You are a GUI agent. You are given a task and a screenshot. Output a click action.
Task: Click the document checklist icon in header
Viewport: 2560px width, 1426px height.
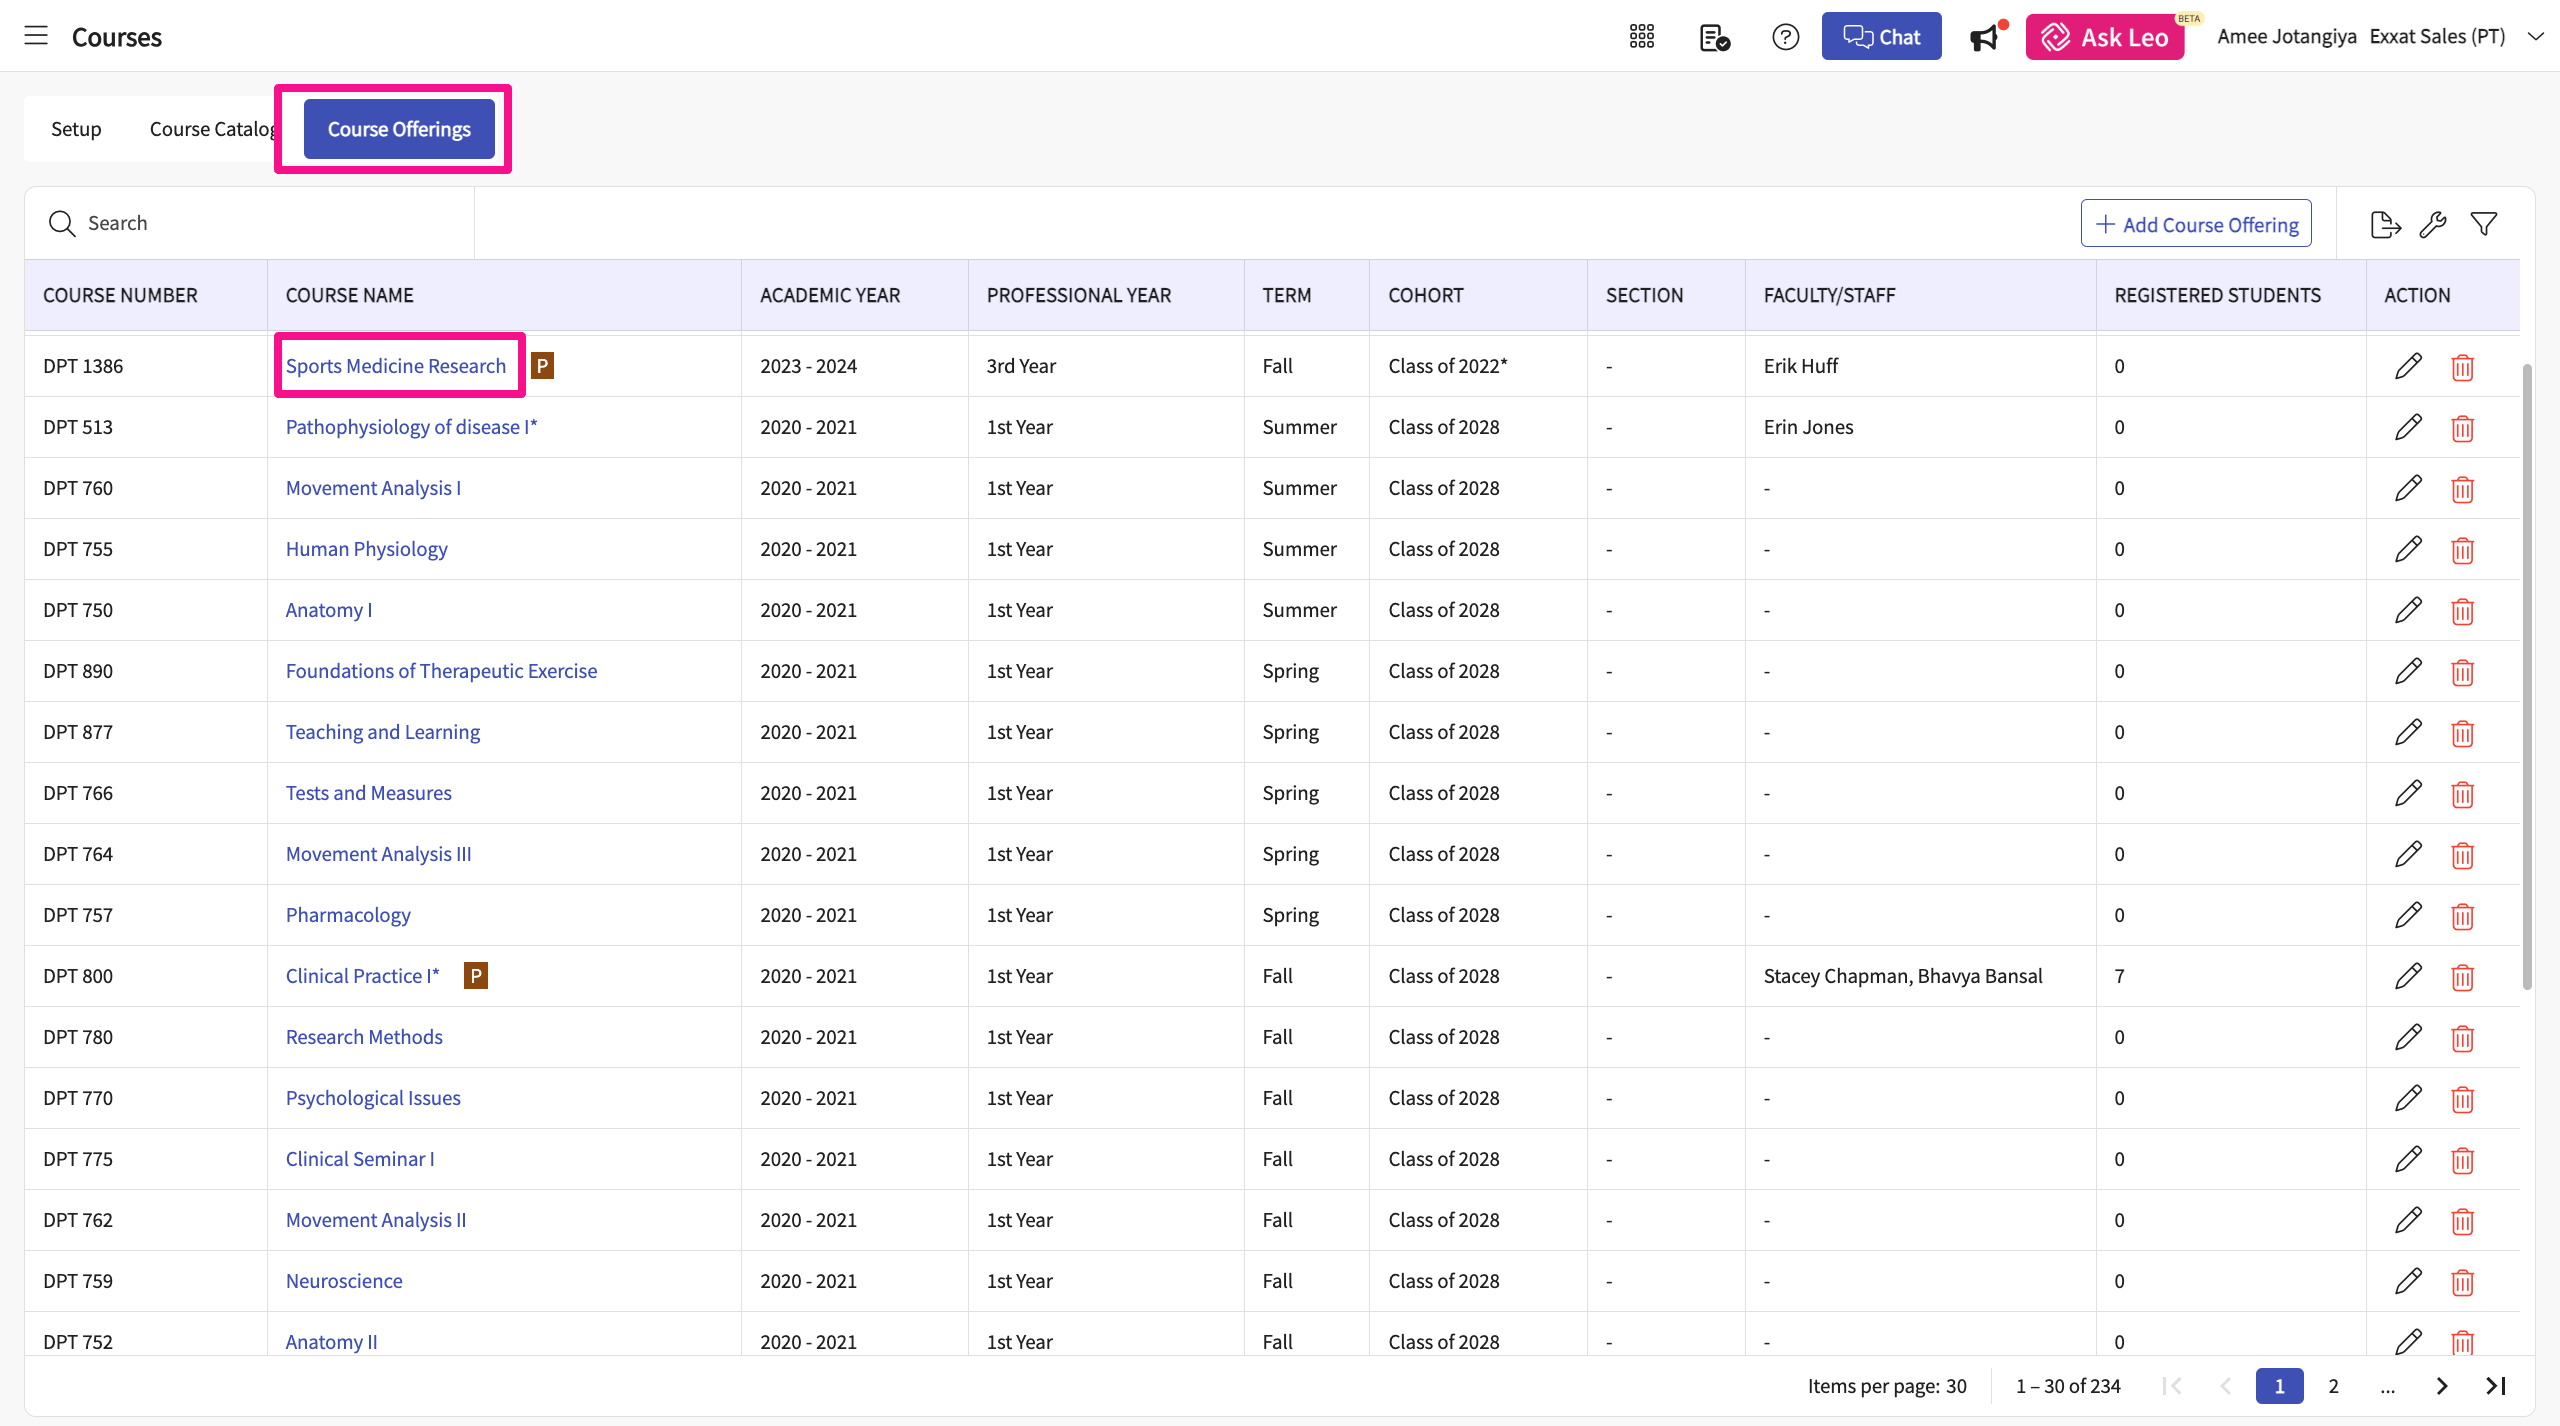pos(1714,37)
